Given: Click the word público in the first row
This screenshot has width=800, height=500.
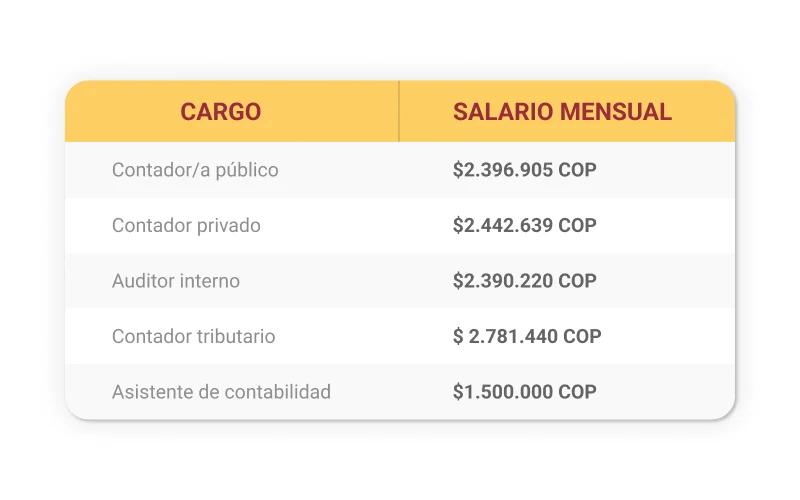Looking at the screenshot, I should [247, 171].
